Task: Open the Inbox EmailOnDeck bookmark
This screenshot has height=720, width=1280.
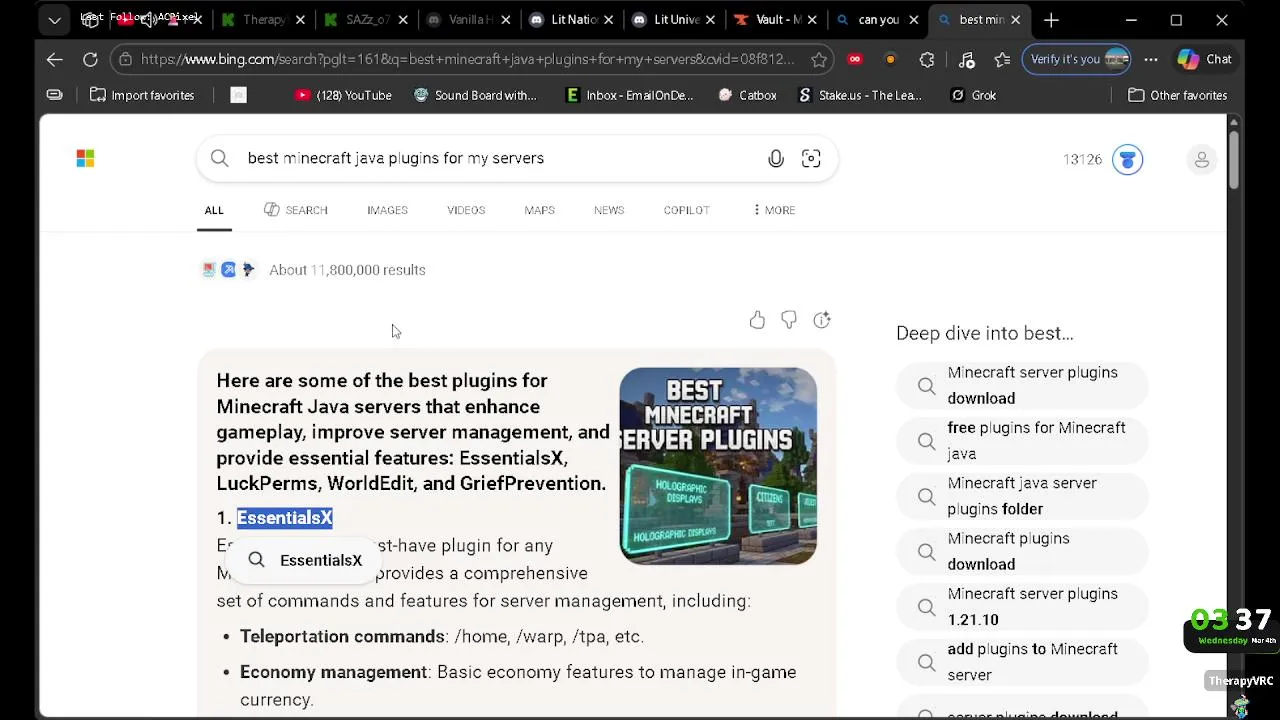Action: [x=629, y=95]
